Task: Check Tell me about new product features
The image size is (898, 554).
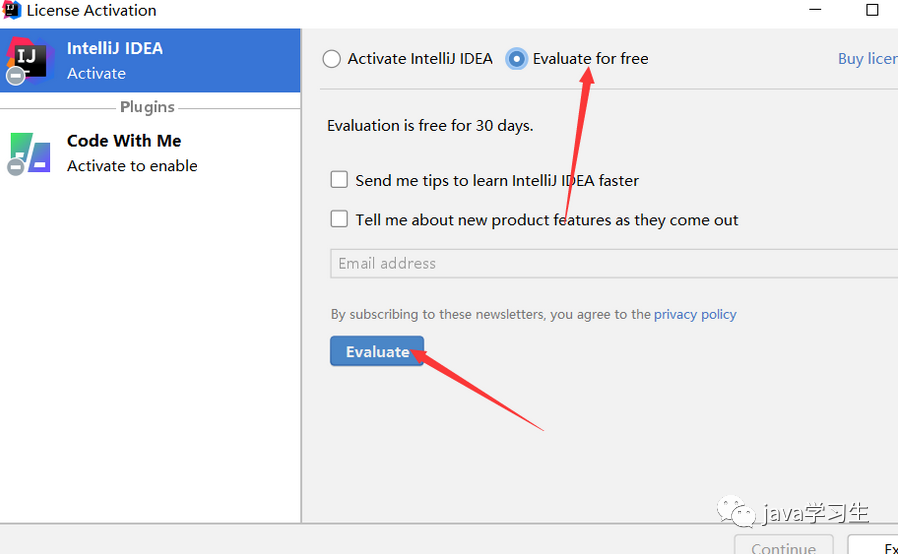Action: [x=339, y=219]
